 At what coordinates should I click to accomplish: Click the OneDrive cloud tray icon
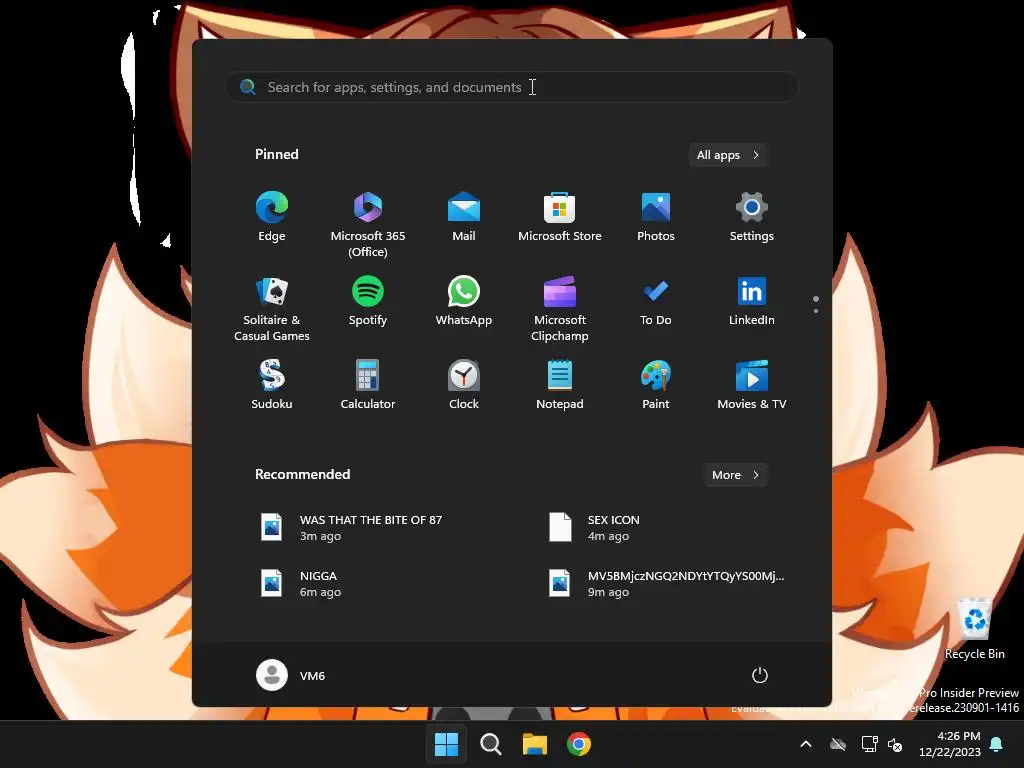click(838, 744)
